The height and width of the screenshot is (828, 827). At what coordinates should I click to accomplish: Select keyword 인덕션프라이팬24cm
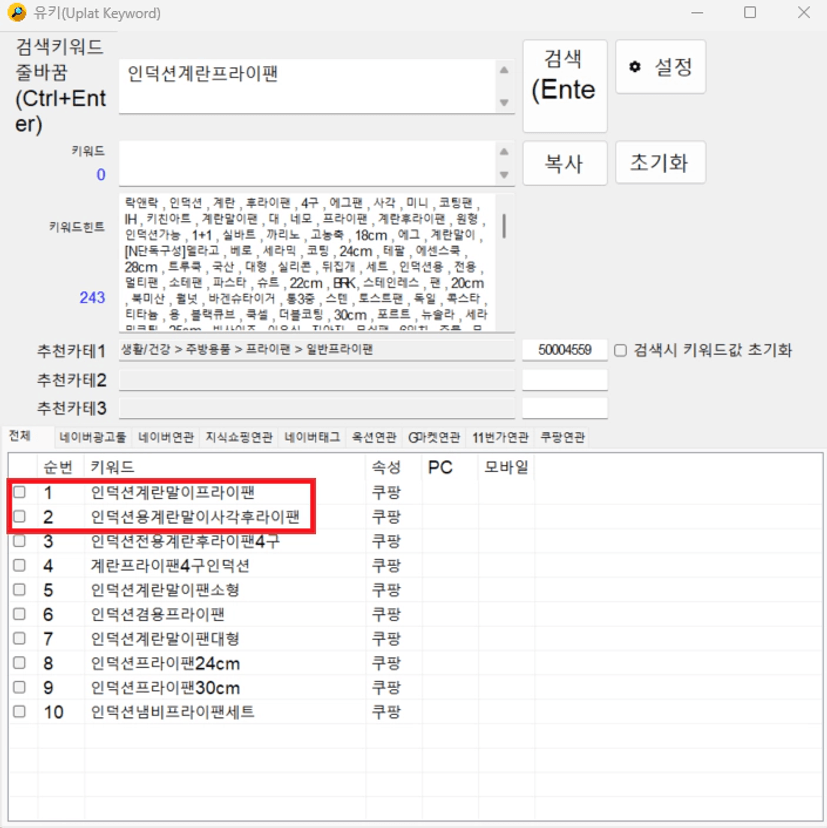coord(165,663)
